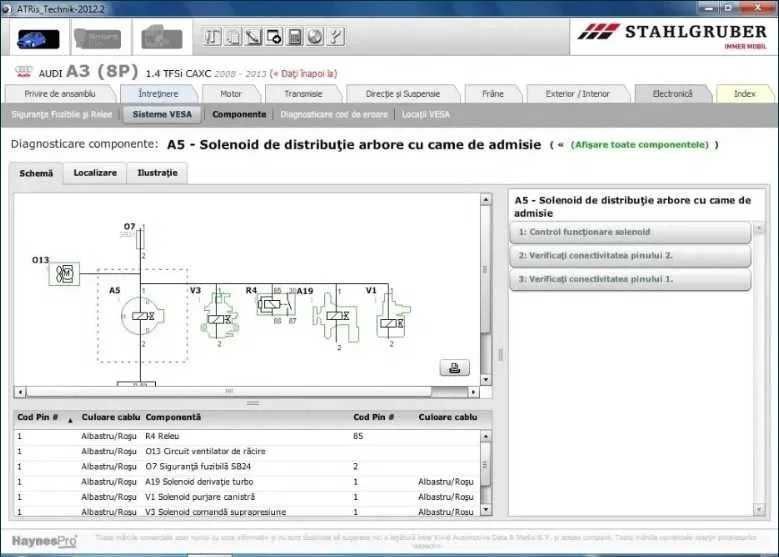This screenshot has width=779, height=557.
Task: Click schema horizontal scroll left arrow
Action: (20, 392)
